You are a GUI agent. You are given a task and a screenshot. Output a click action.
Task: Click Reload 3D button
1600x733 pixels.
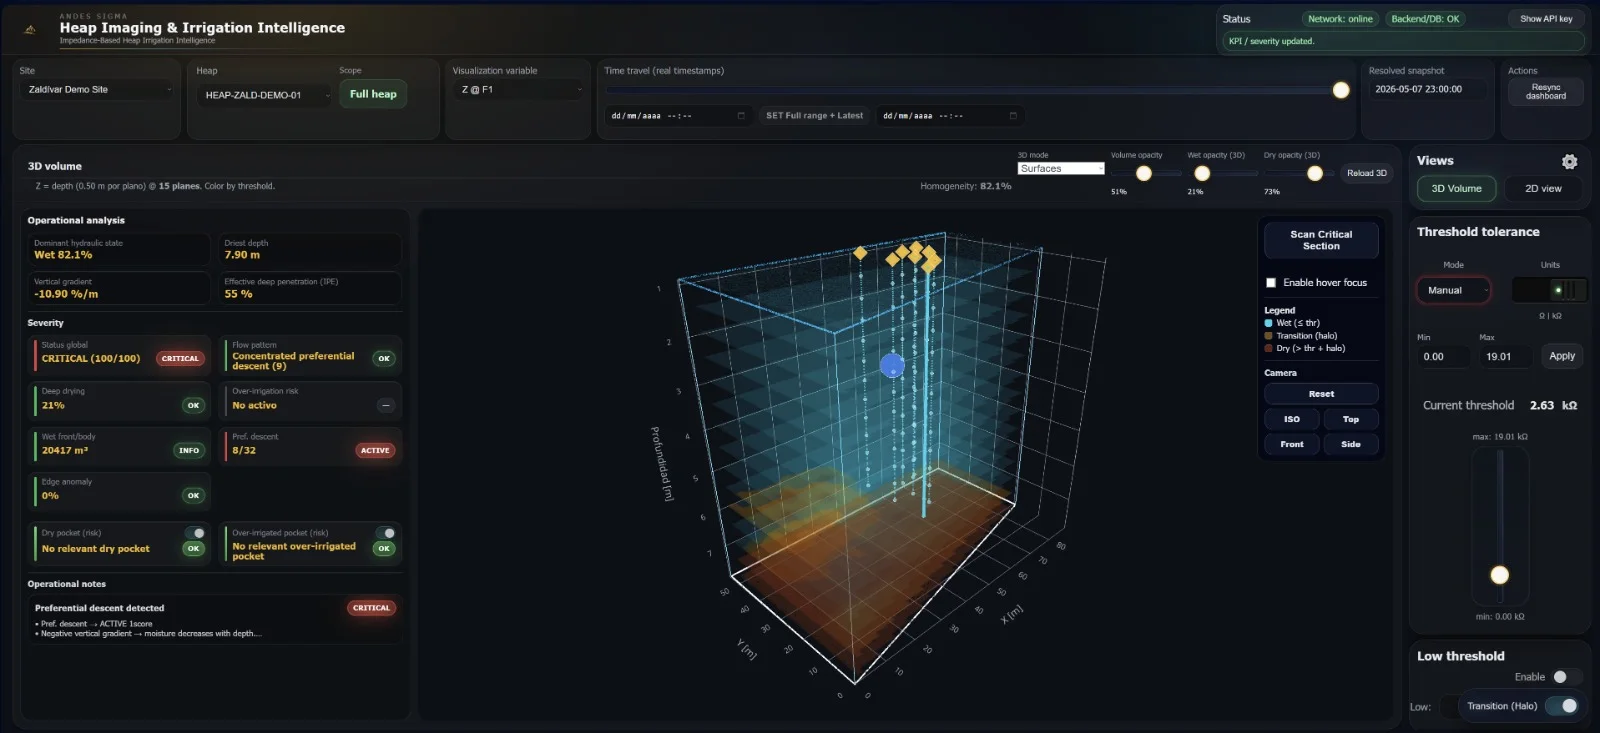pyautogui.click(x=1366, y=173)
